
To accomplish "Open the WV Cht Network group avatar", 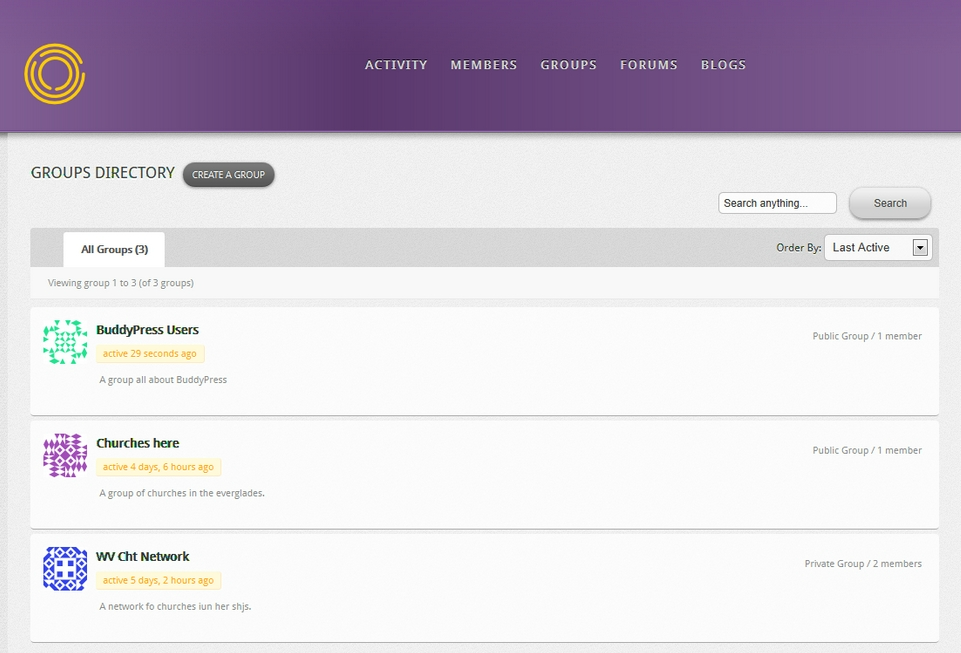I will pos(65,568).
